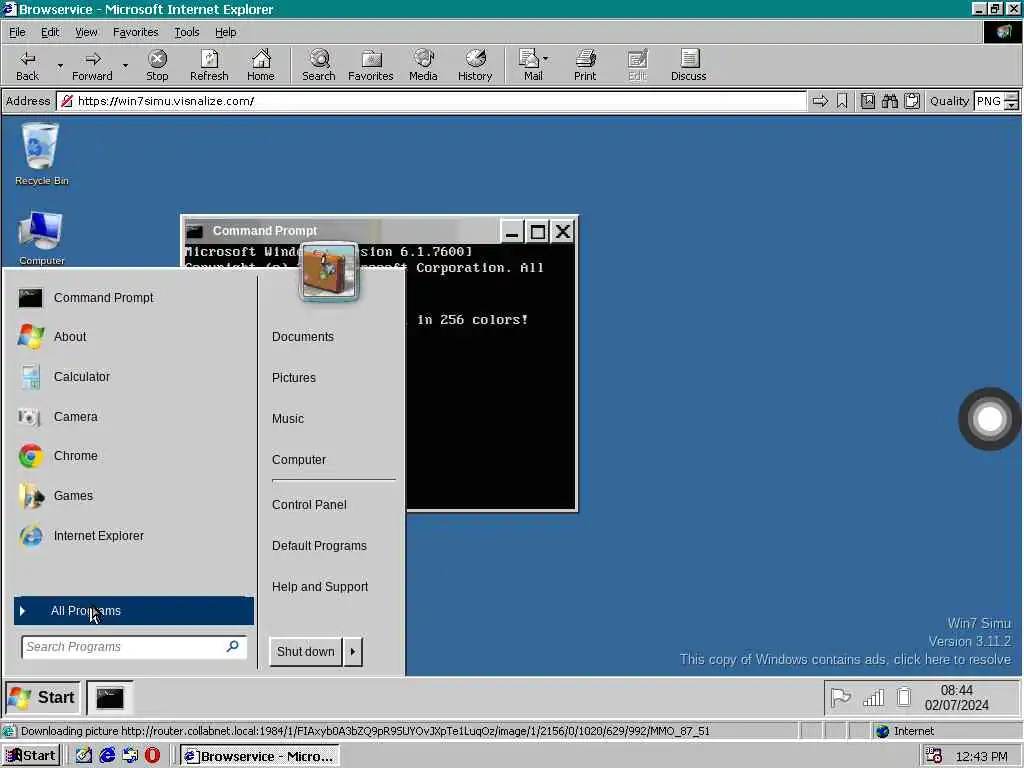This screenshot has height=768, width=1024.
Task: Click the Win7 Simu Start button
Action: (x=43, y=697)
